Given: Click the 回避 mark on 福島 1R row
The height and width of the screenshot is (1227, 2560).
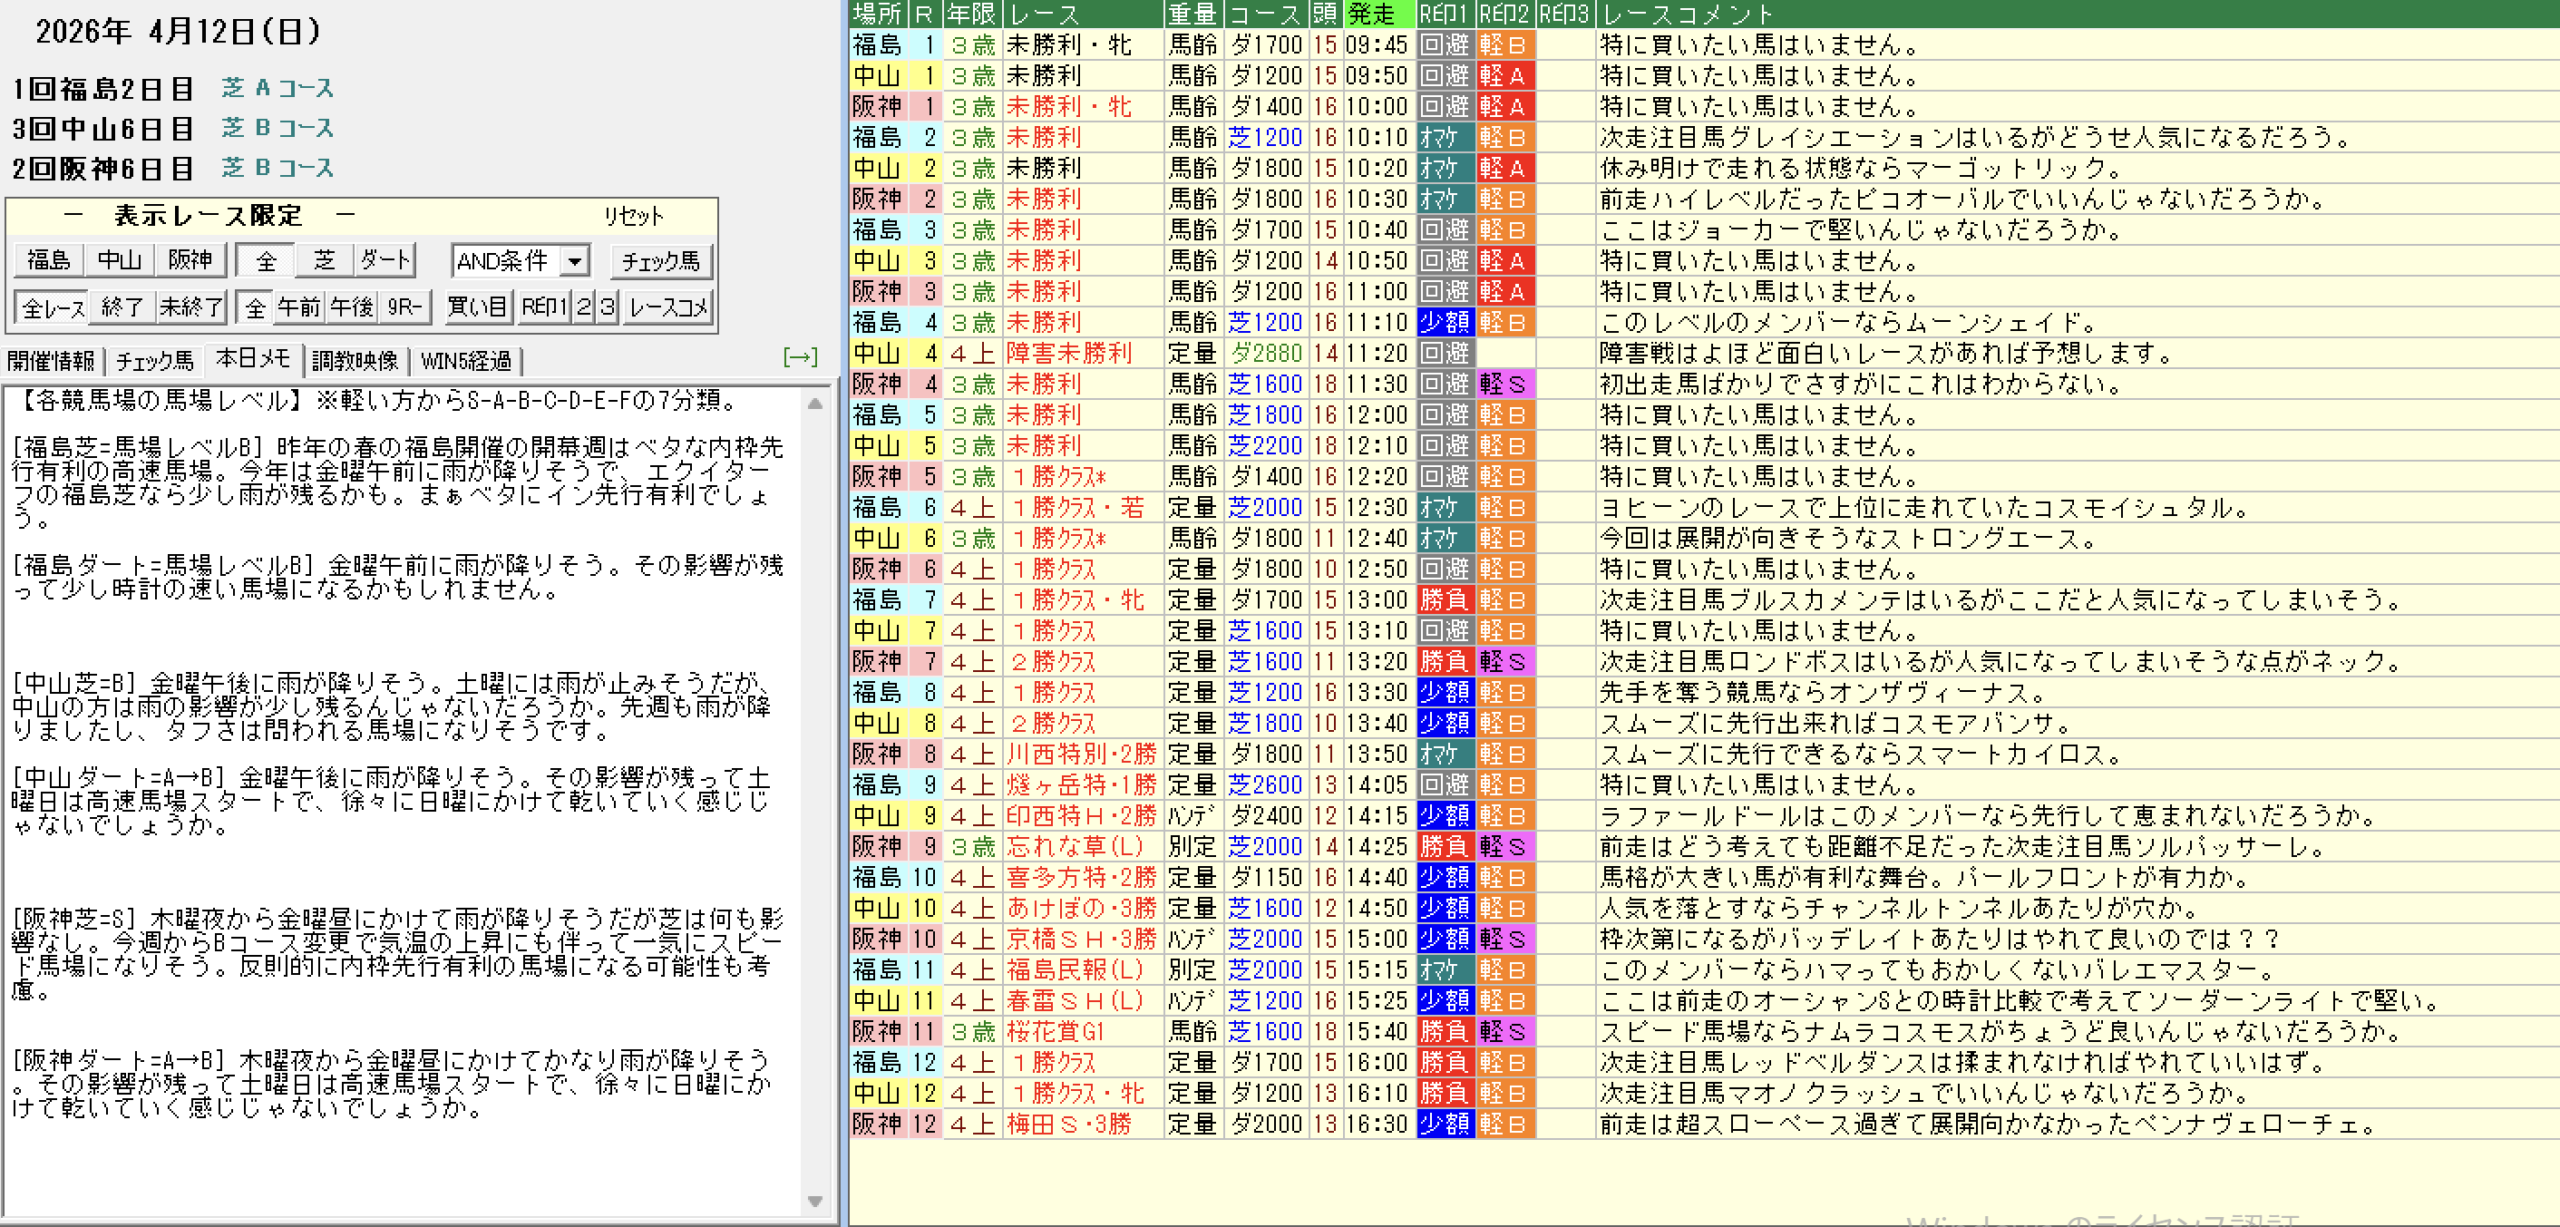Looking at the screenshot, I should pos(1445,45).
